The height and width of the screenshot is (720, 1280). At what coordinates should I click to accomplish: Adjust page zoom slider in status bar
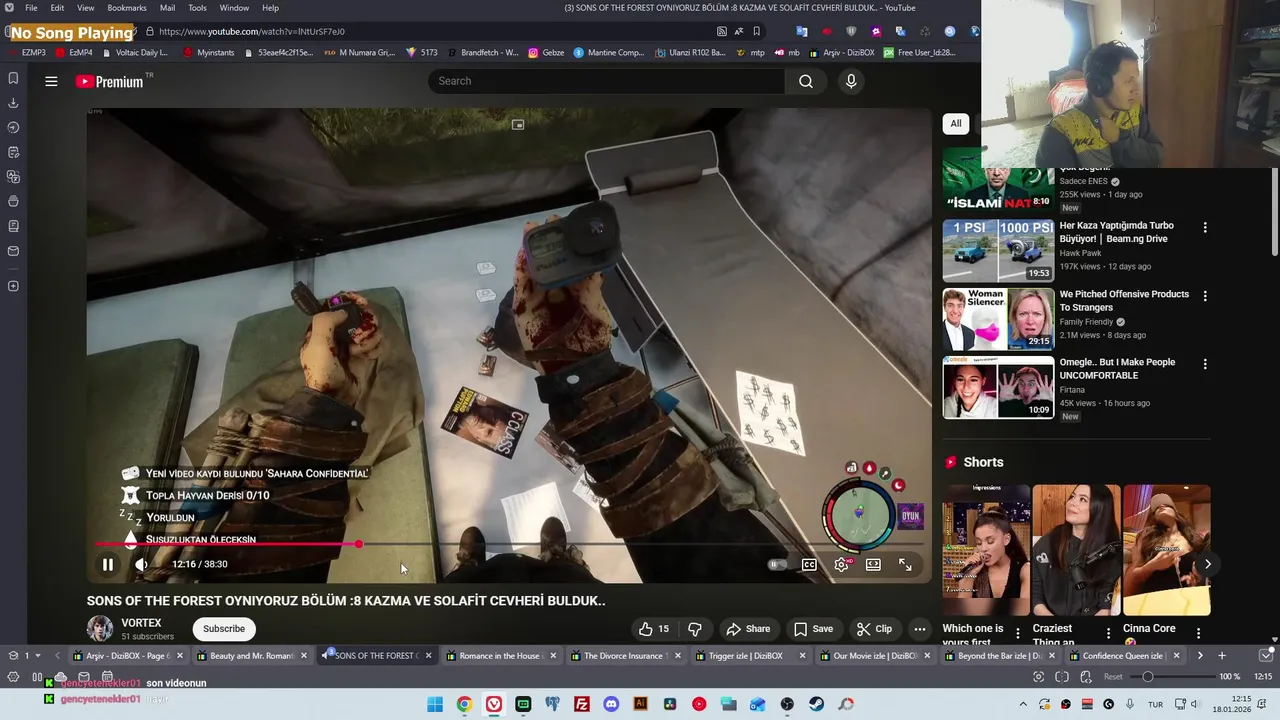[1175, 677]
